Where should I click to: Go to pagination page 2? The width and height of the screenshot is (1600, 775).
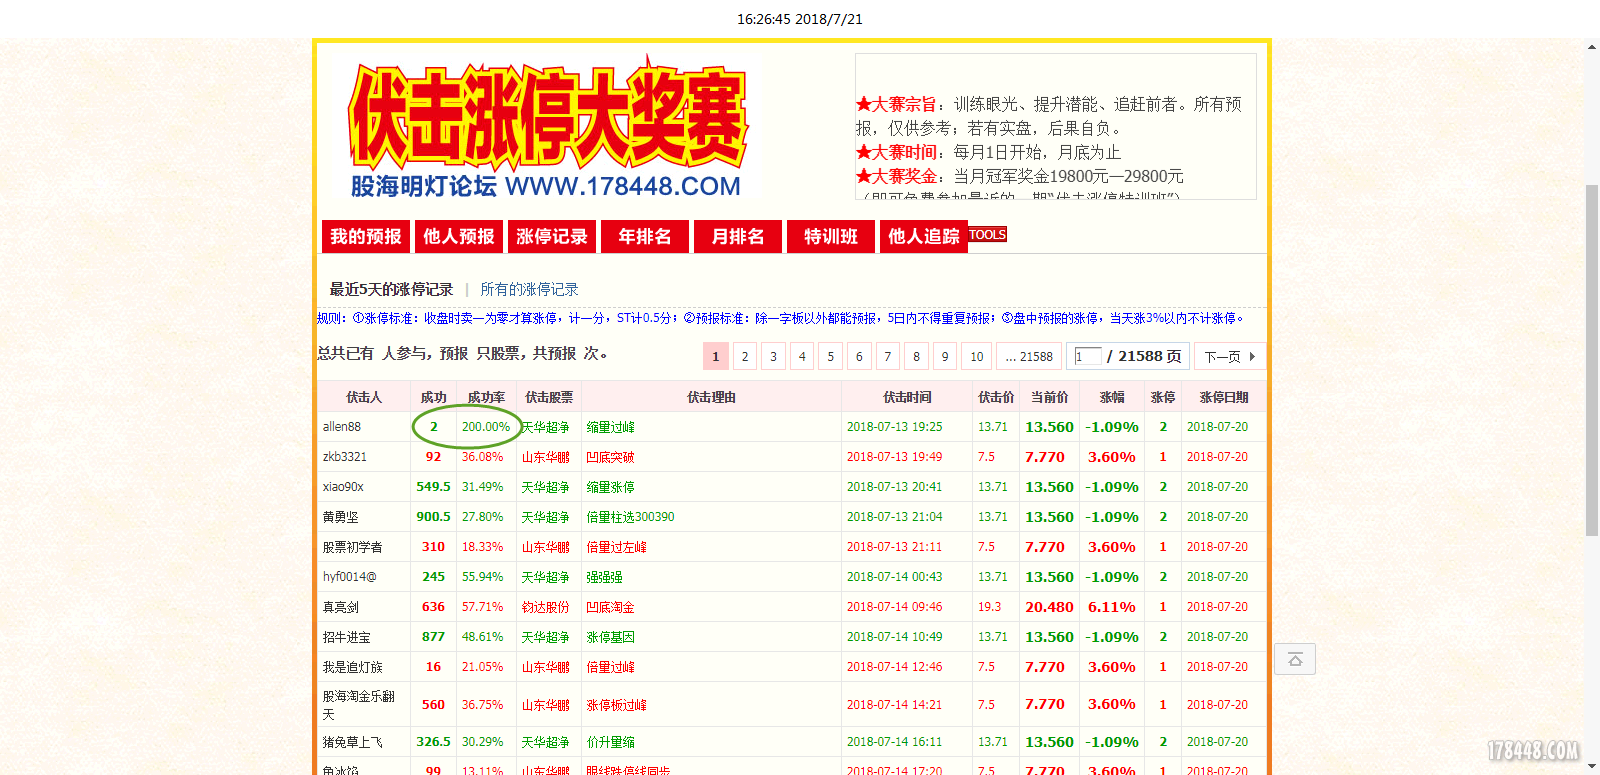744,356
